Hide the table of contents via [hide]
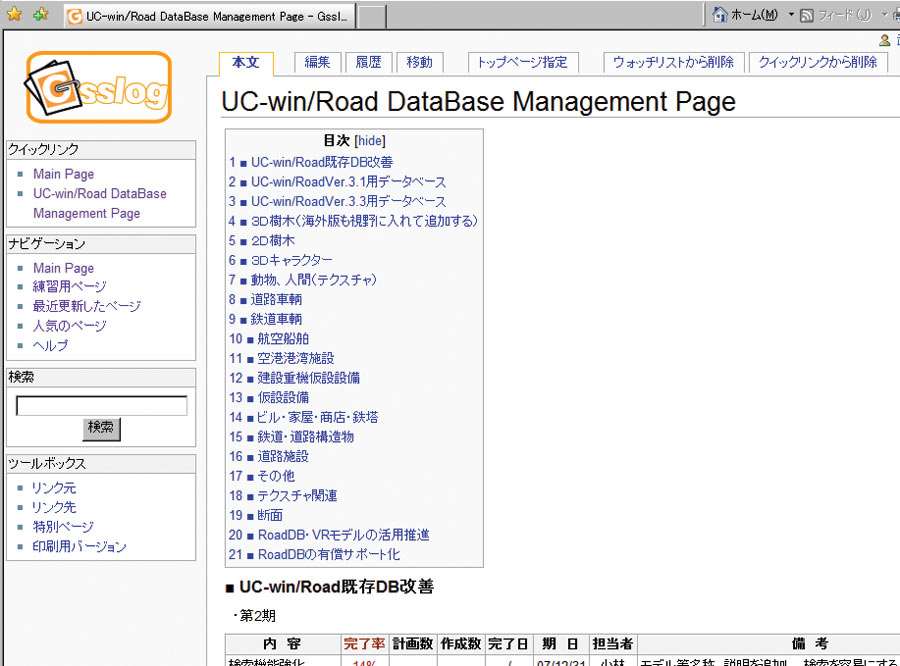The image size is (900, 666). [x=370, y=141]
